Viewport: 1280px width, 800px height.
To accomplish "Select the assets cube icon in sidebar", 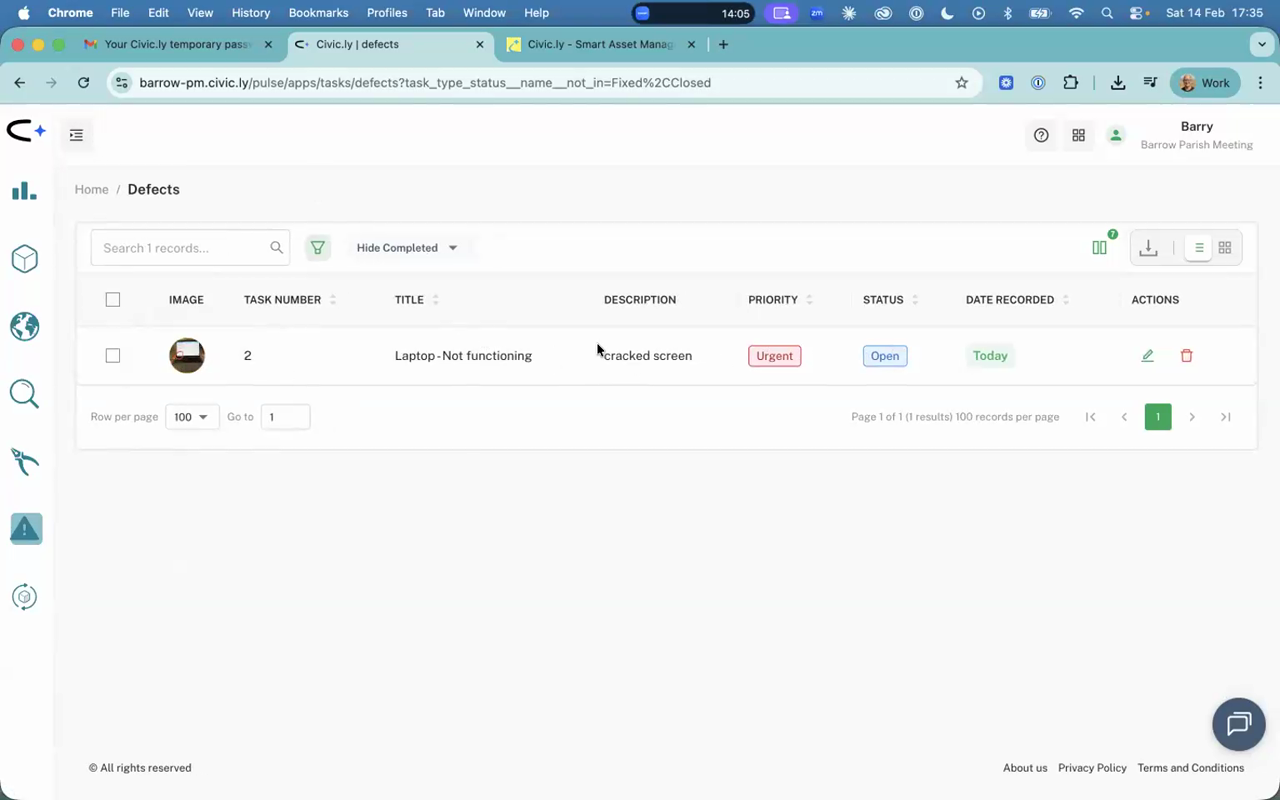I will [24, 258].
